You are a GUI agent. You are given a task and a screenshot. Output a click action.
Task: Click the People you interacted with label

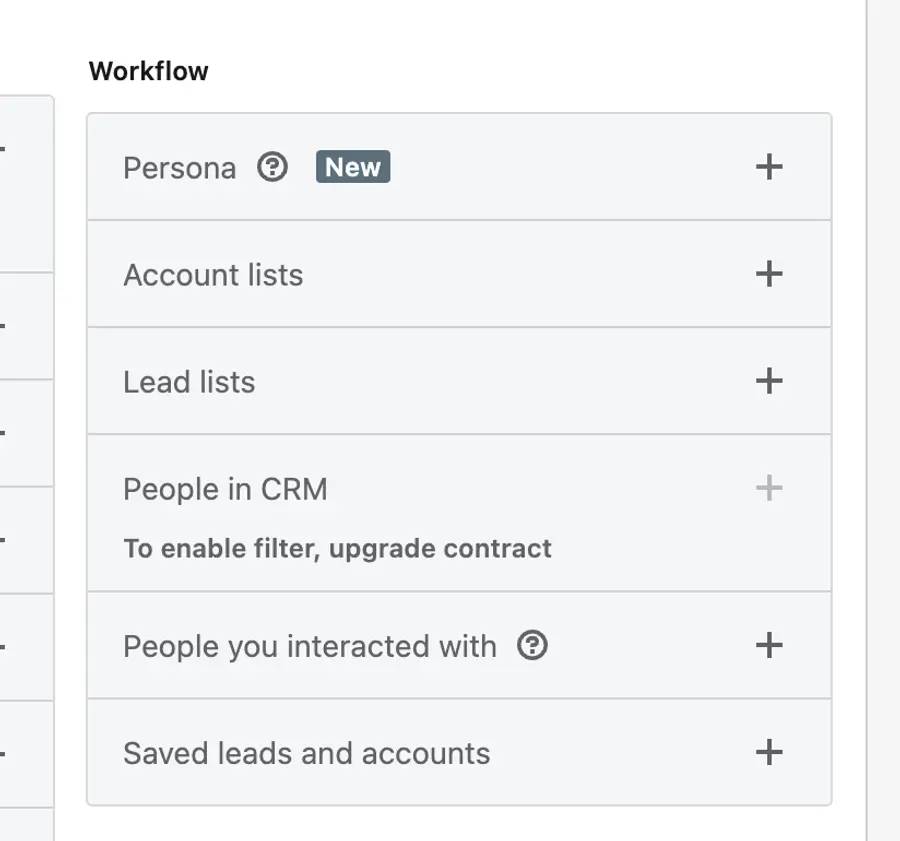[x=309, y=647]
